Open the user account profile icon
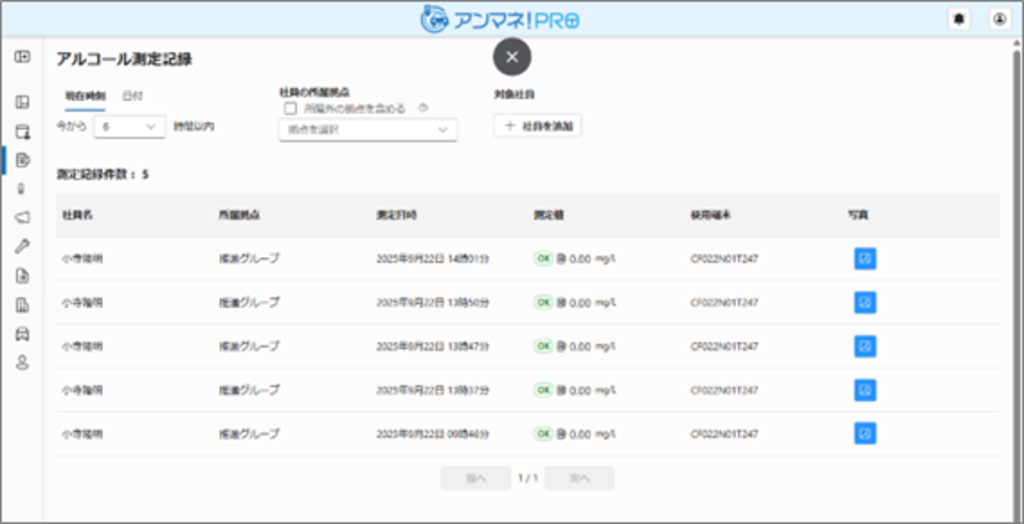 (x=999, y=19)
